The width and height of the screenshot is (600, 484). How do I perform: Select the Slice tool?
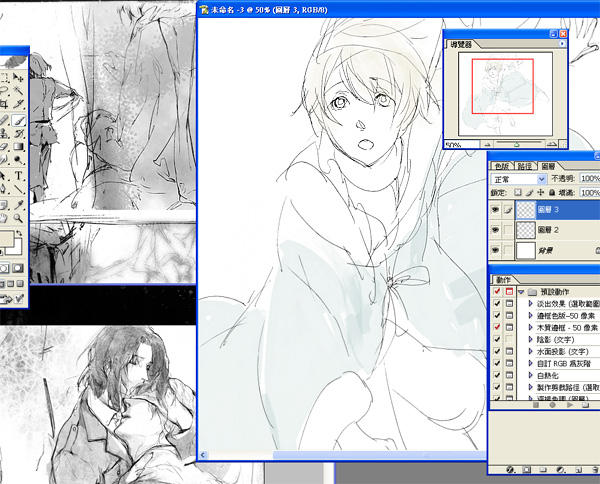pyautogui.click(x=18, y=104)
